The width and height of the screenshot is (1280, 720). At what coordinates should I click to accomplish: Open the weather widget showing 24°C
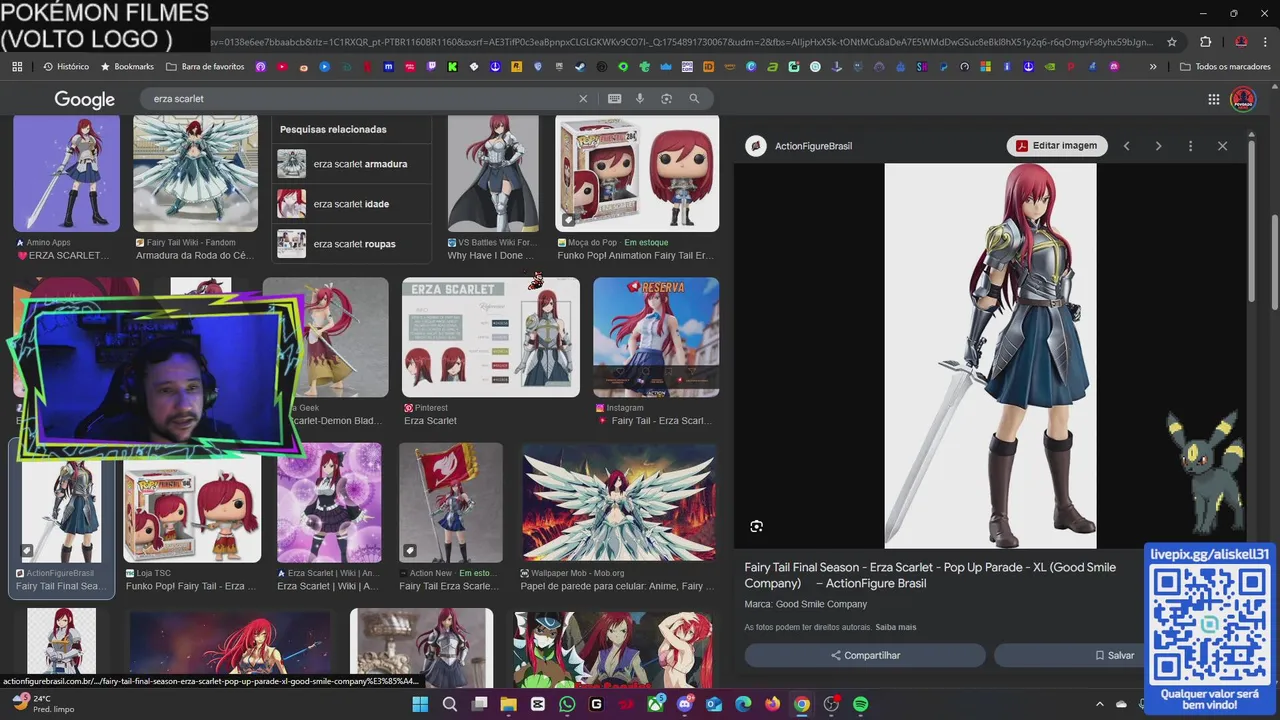(42, 704)
